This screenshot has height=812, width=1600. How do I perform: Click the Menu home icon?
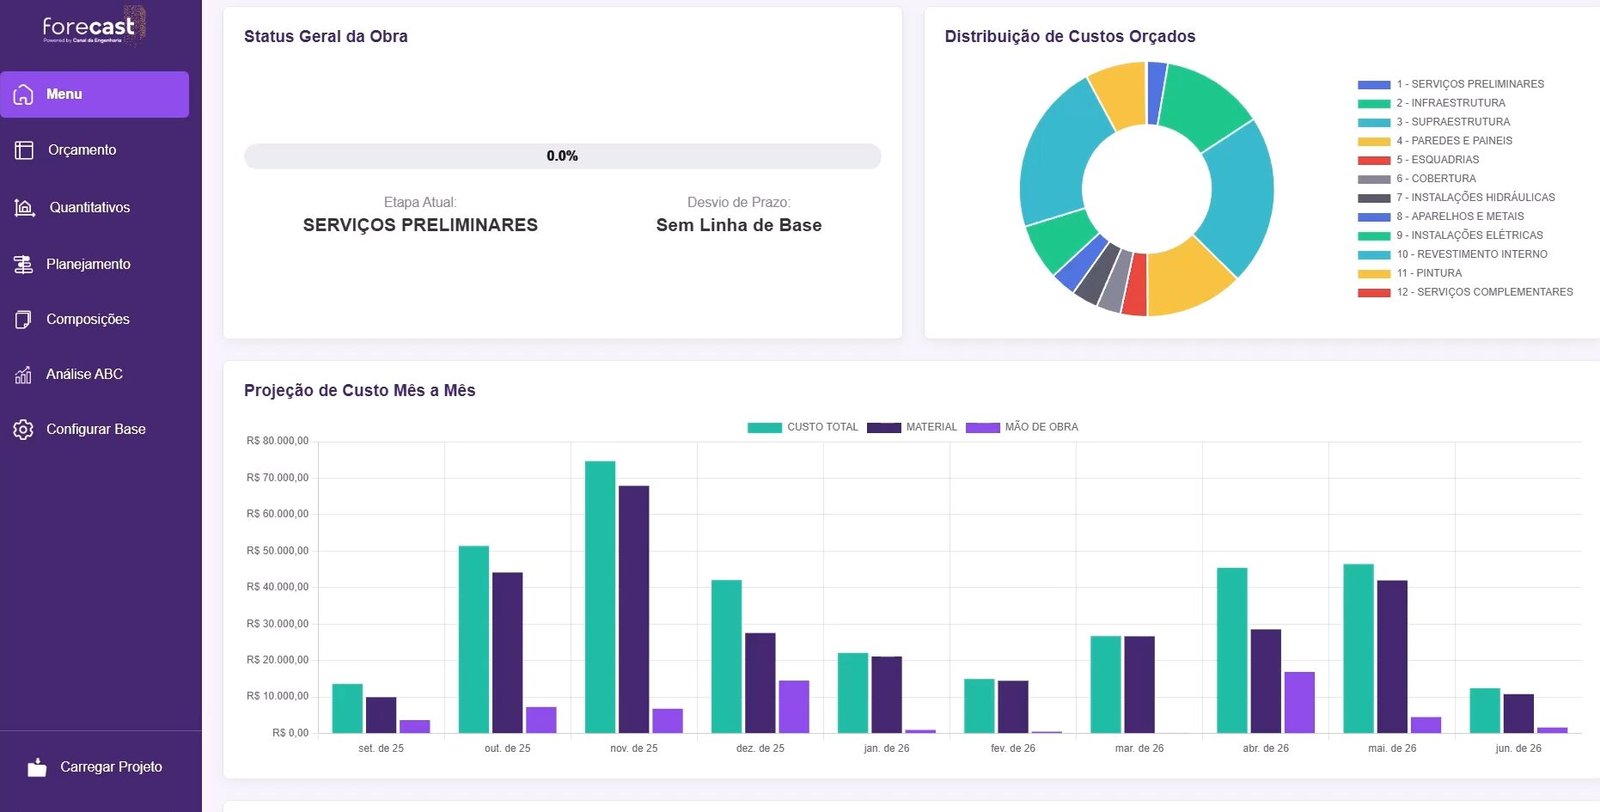23,94
